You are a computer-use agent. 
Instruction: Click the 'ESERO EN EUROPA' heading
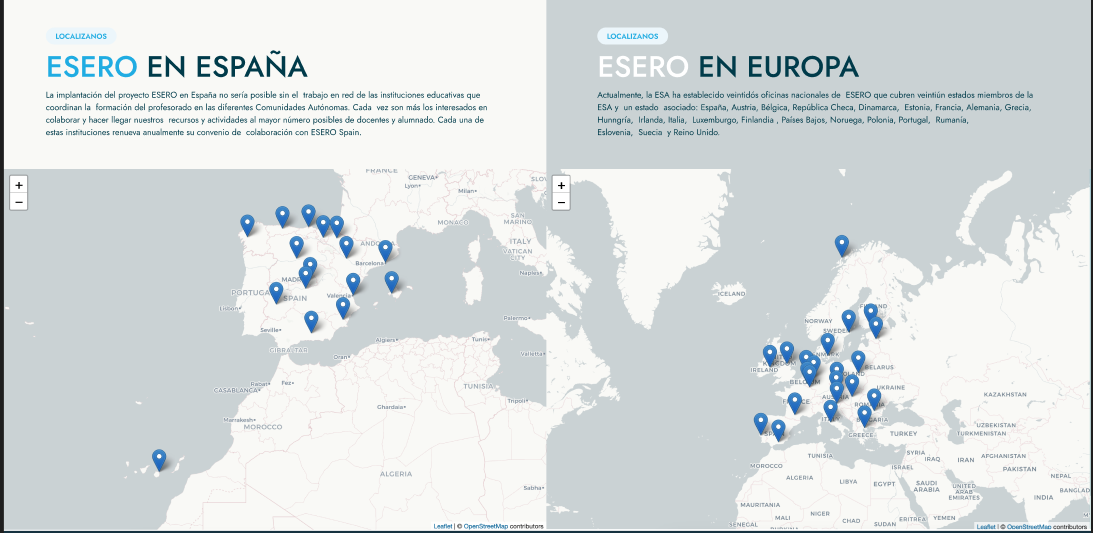728,67
